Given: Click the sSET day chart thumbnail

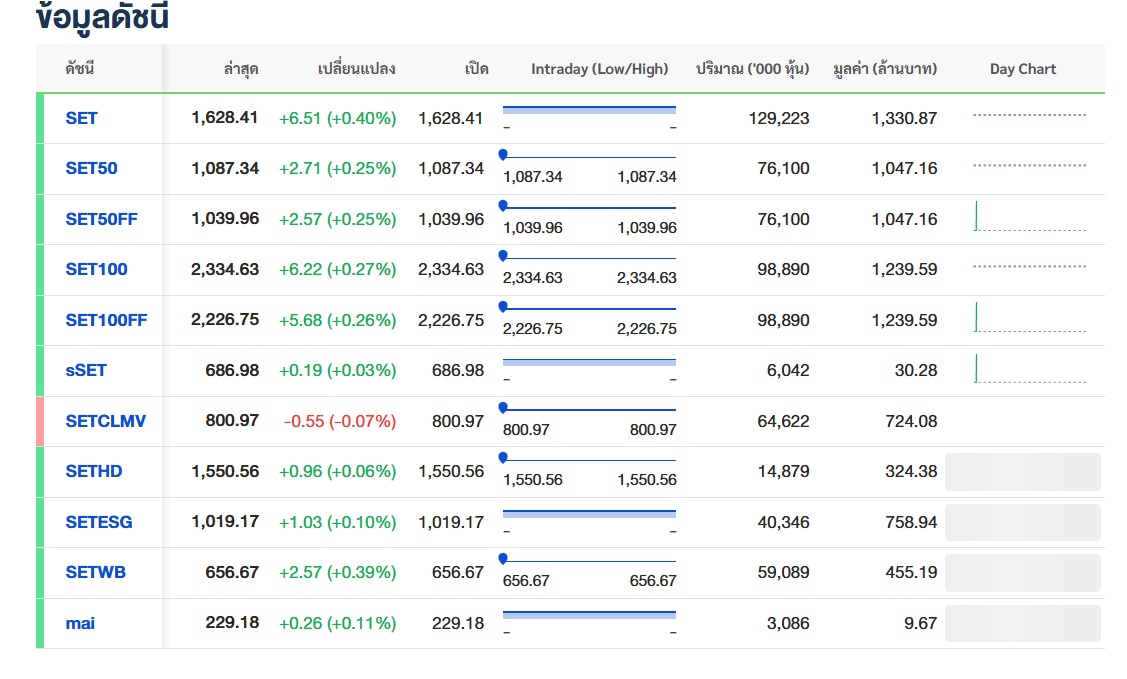Looking at the screenshot, I should pos(1029,369).
